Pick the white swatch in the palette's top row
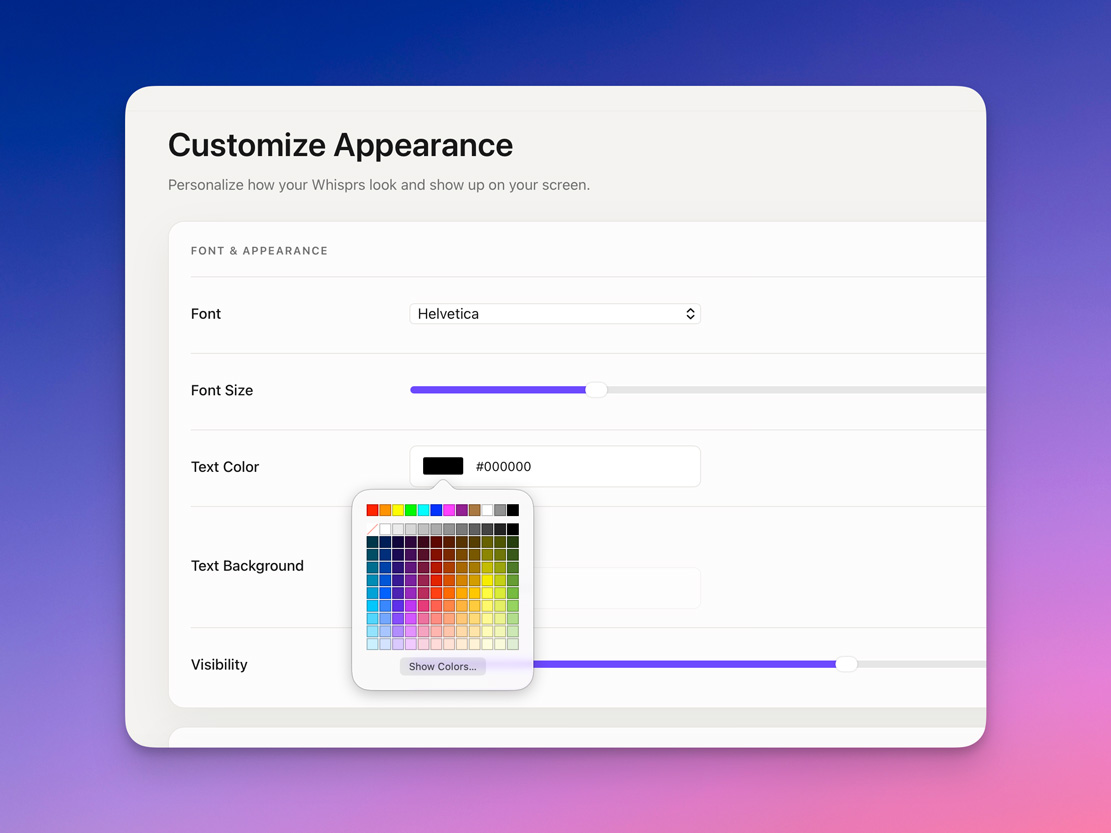The width and height of the screenshot is (1111, 833). pyautogui.click(x=487, y=510)
